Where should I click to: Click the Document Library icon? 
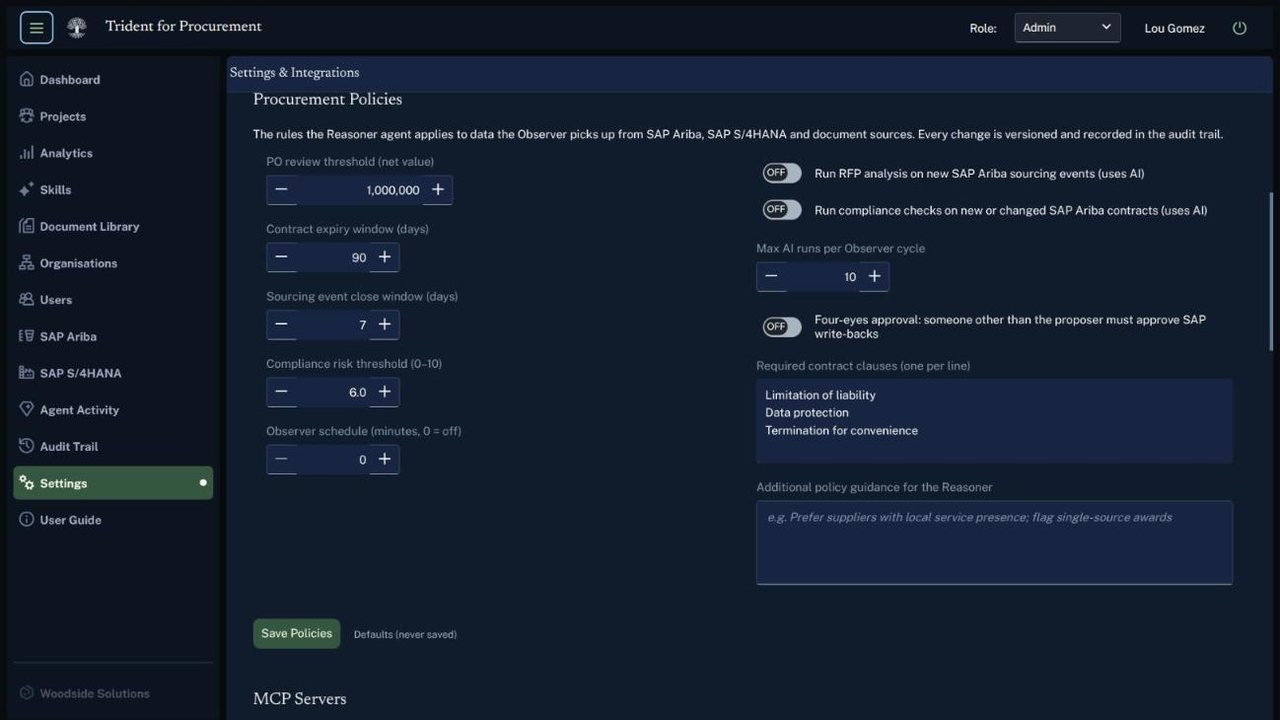27,226
